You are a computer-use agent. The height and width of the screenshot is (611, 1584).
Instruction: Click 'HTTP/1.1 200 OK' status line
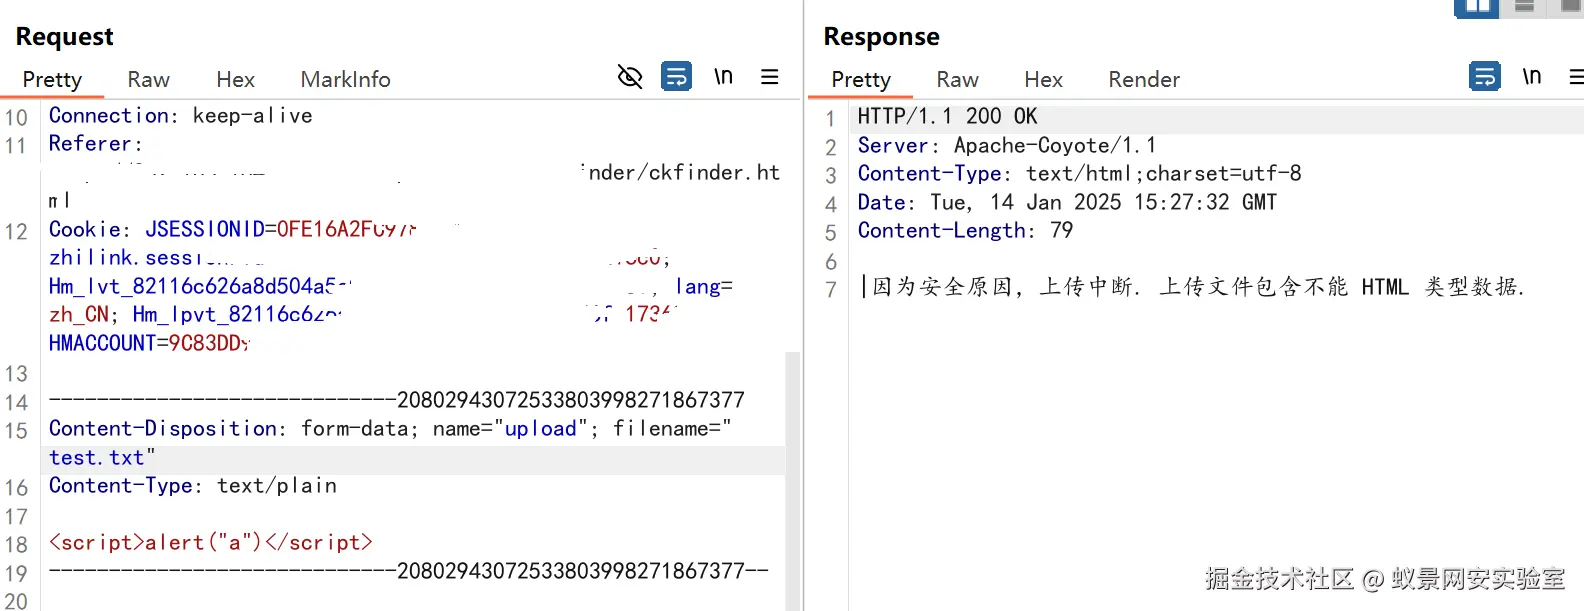coord(948,117)
